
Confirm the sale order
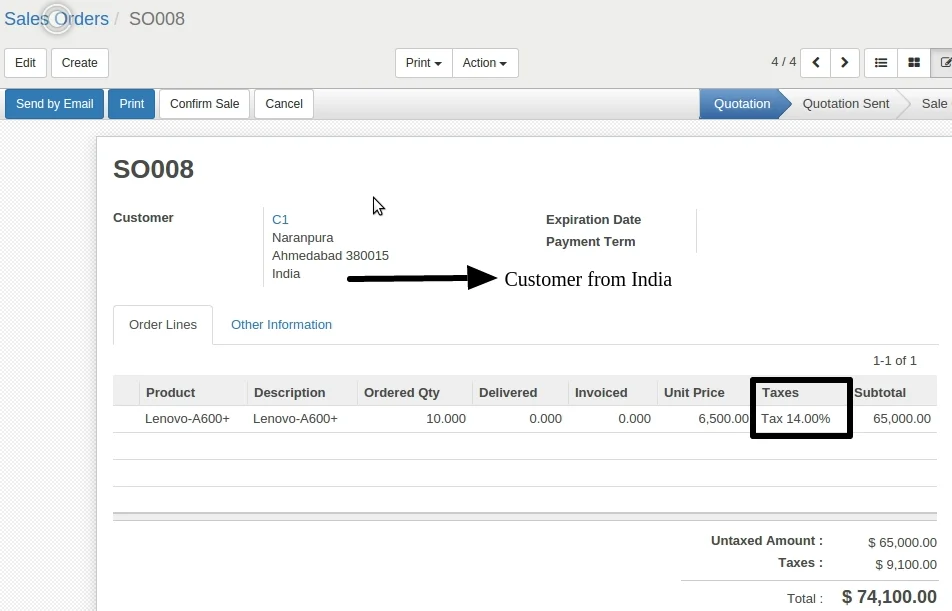[x=204, y=103]
